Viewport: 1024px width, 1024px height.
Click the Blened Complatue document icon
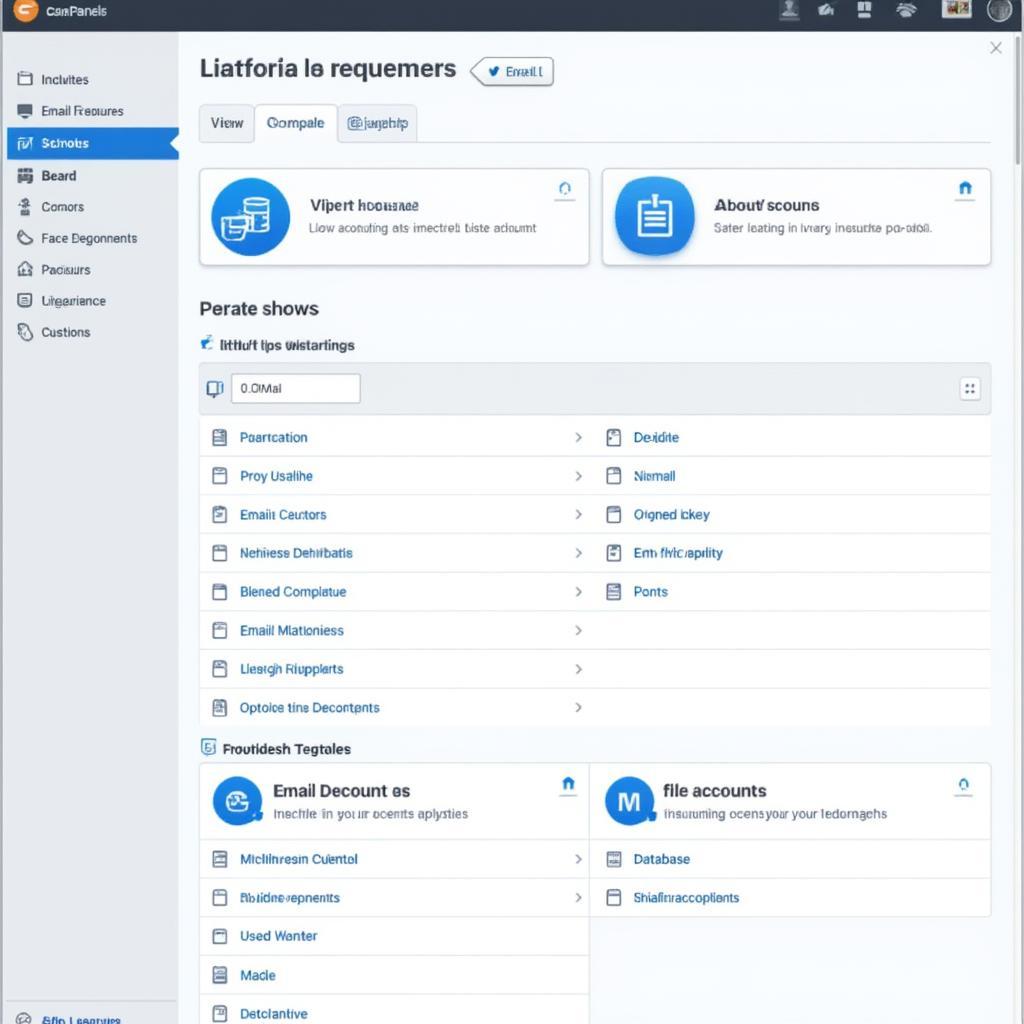[x=220, y=592]
